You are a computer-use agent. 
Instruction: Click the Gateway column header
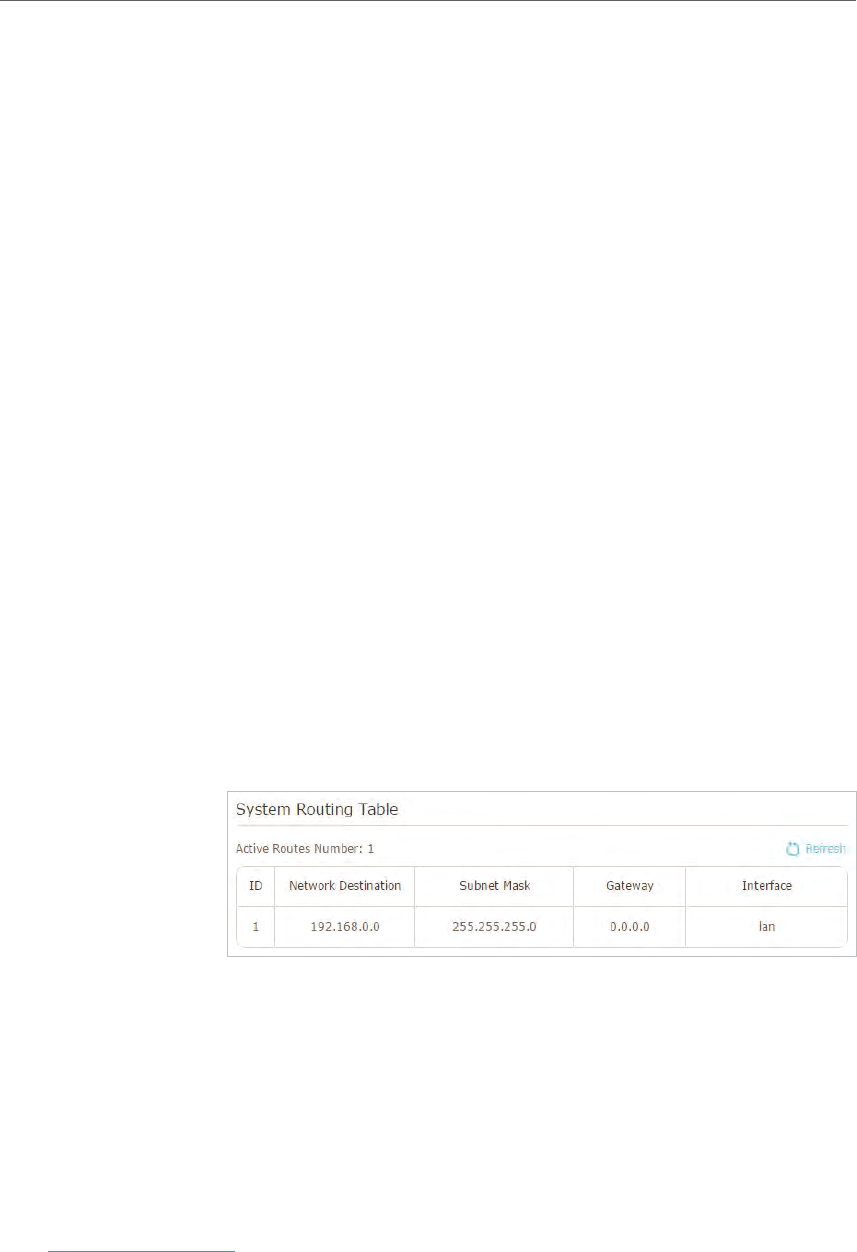point(629,886)
